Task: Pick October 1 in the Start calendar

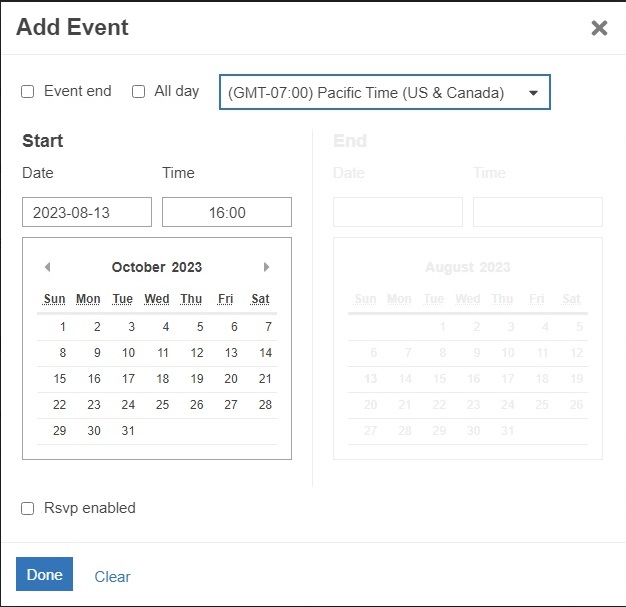Action: (62, 326)
